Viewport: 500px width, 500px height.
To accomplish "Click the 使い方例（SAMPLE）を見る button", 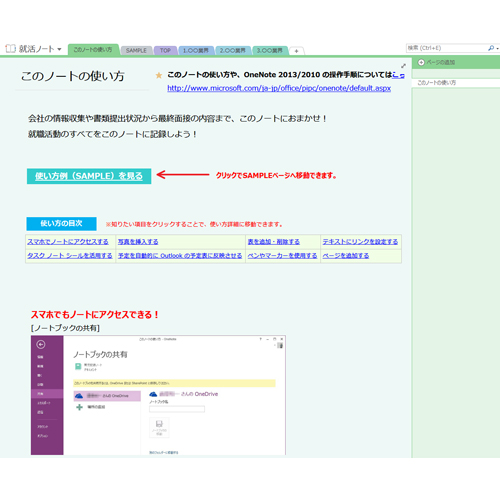I will [89, 176].
